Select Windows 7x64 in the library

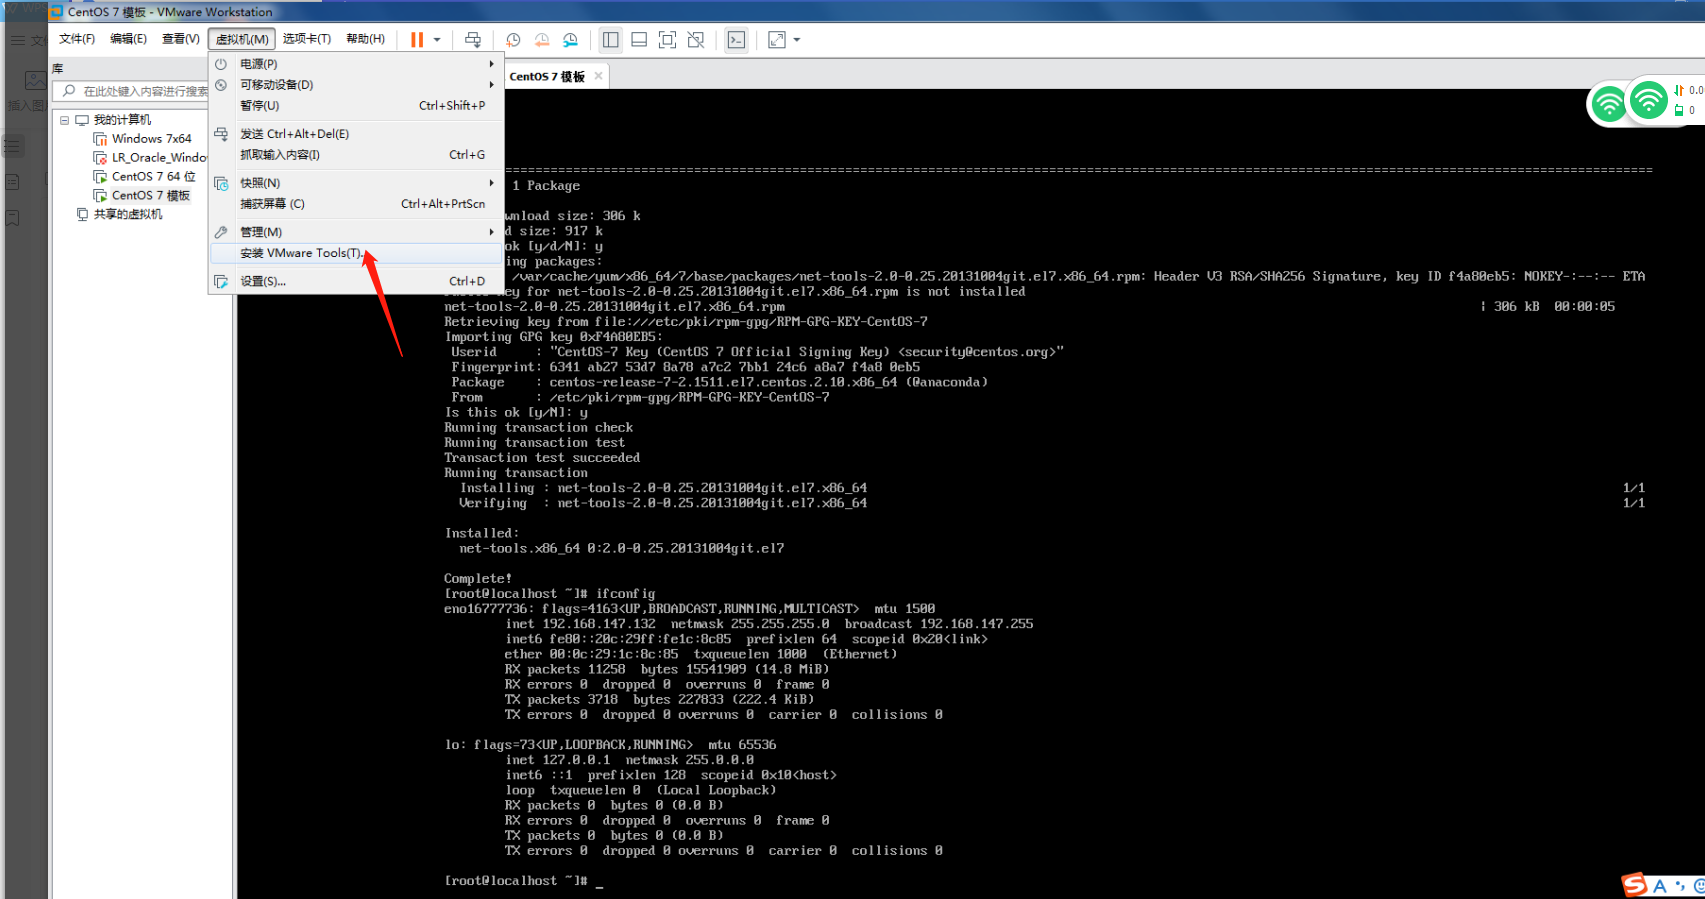point(151,139)
